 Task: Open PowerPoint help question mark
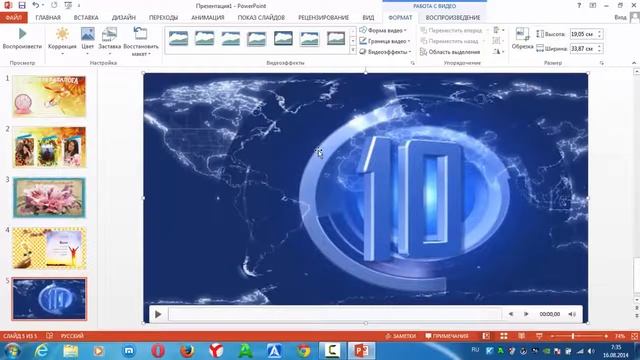point(579,5)
